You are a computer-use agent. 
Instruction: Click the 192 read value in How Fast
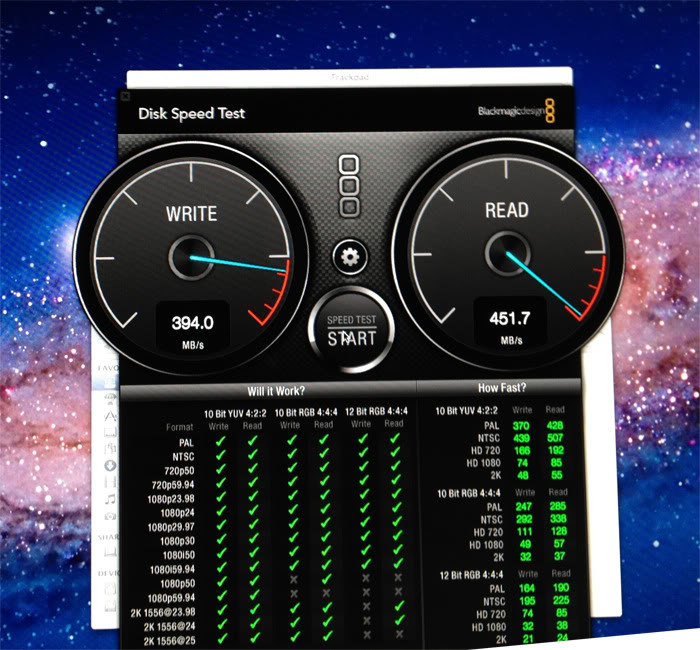coord(556,450)
